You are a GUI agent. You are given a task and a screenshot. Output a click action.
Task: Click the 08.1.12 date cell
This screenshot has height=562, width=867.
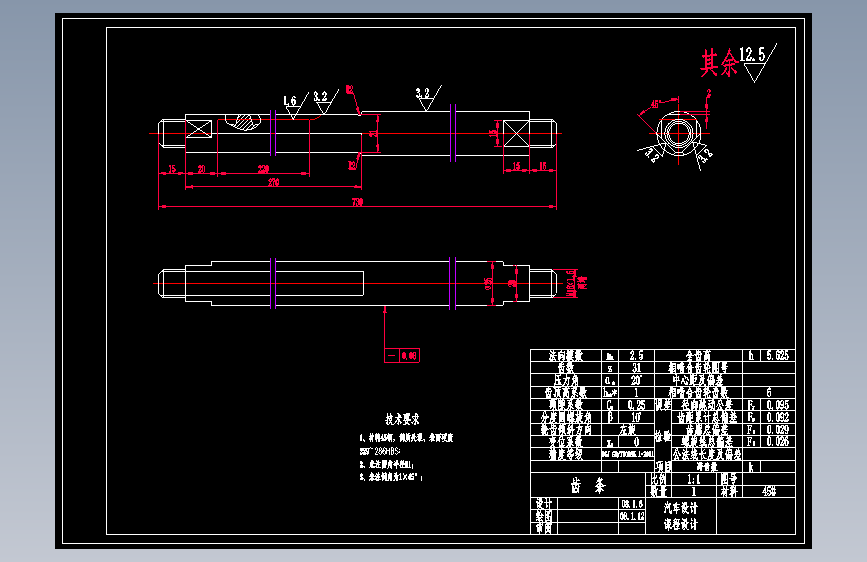(x=632, y=516)
